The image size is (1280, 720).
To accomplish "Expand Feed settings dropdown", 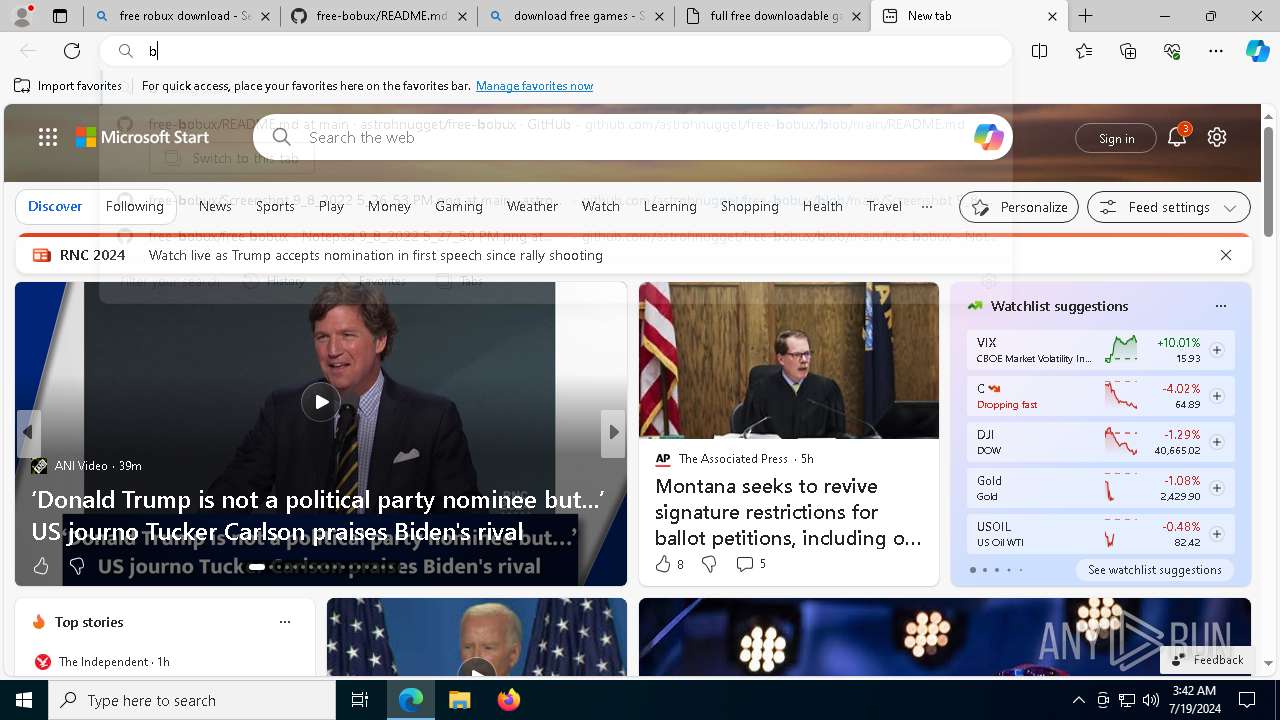I will (x=1168, y=207).
